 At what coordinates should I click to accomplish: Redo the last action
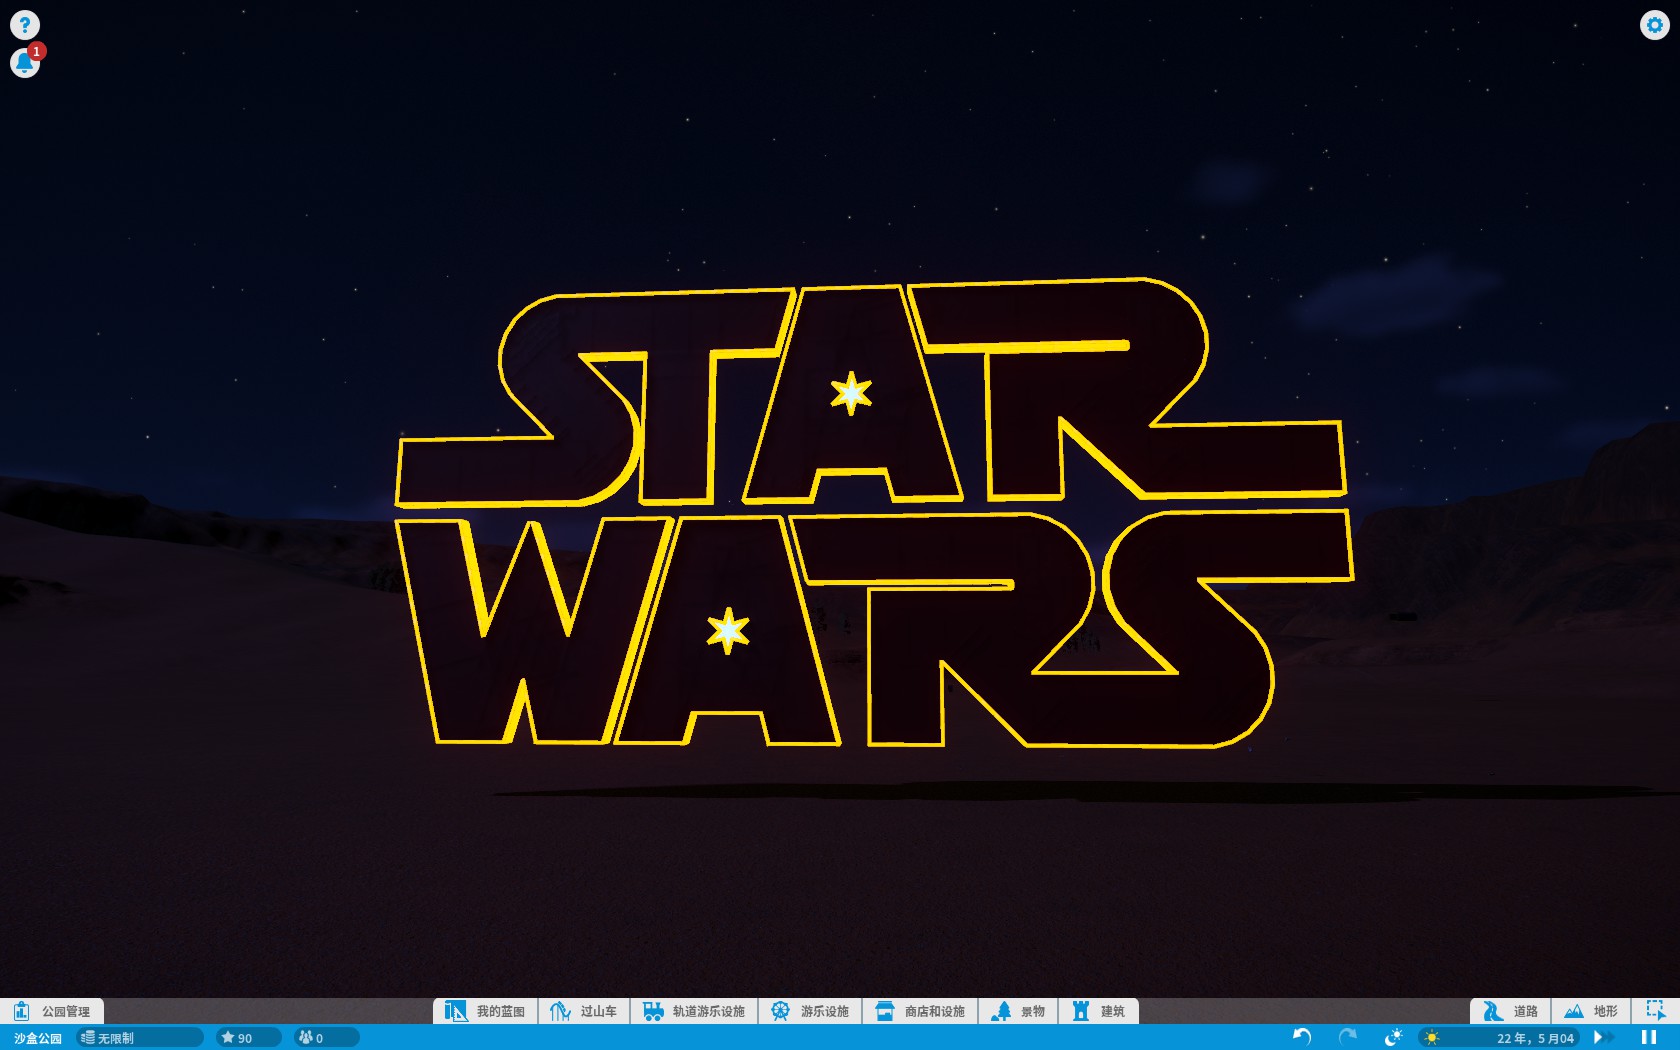[x=1348, y=1037]
